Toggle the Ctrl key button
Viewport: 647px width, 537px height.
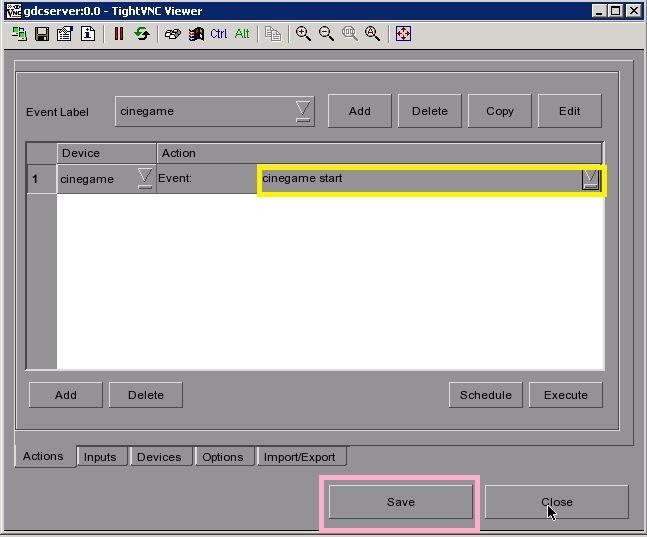pos(219,33)
